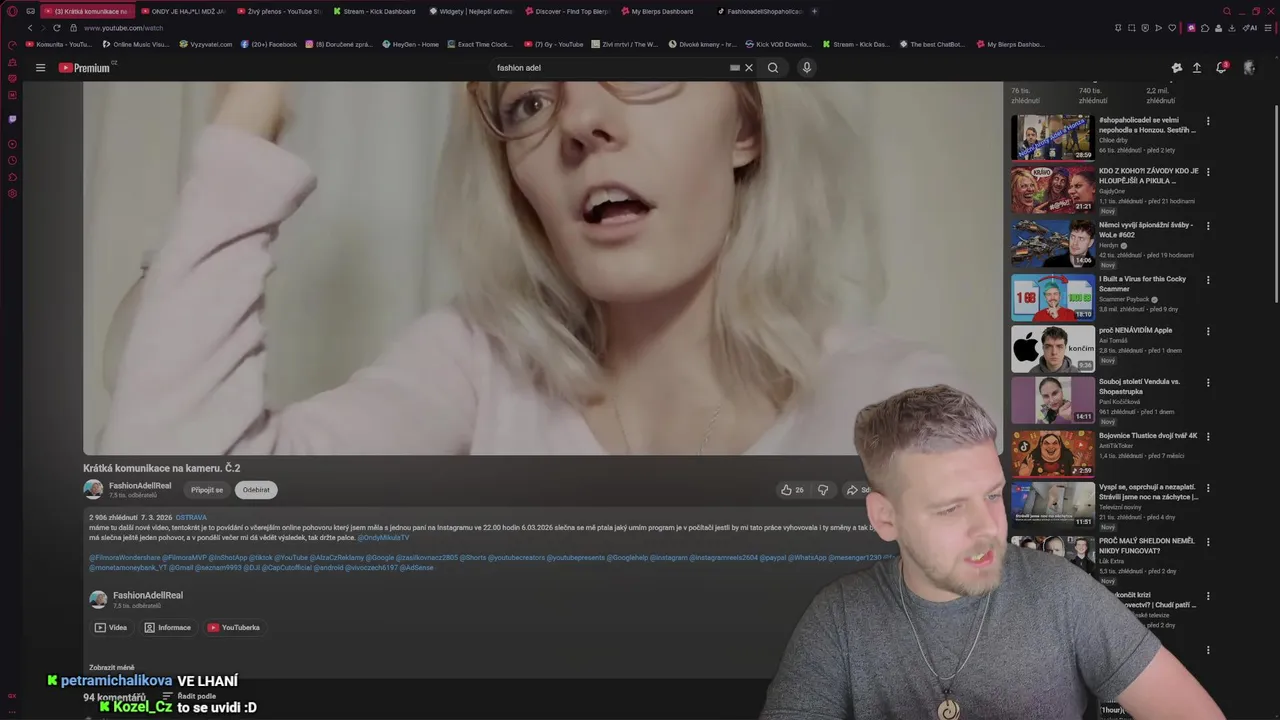This screenshot has width=1280, height=720.
Task: Open the KDO Z KOHO?! video thumbnail
Action: pos(1053,189)
